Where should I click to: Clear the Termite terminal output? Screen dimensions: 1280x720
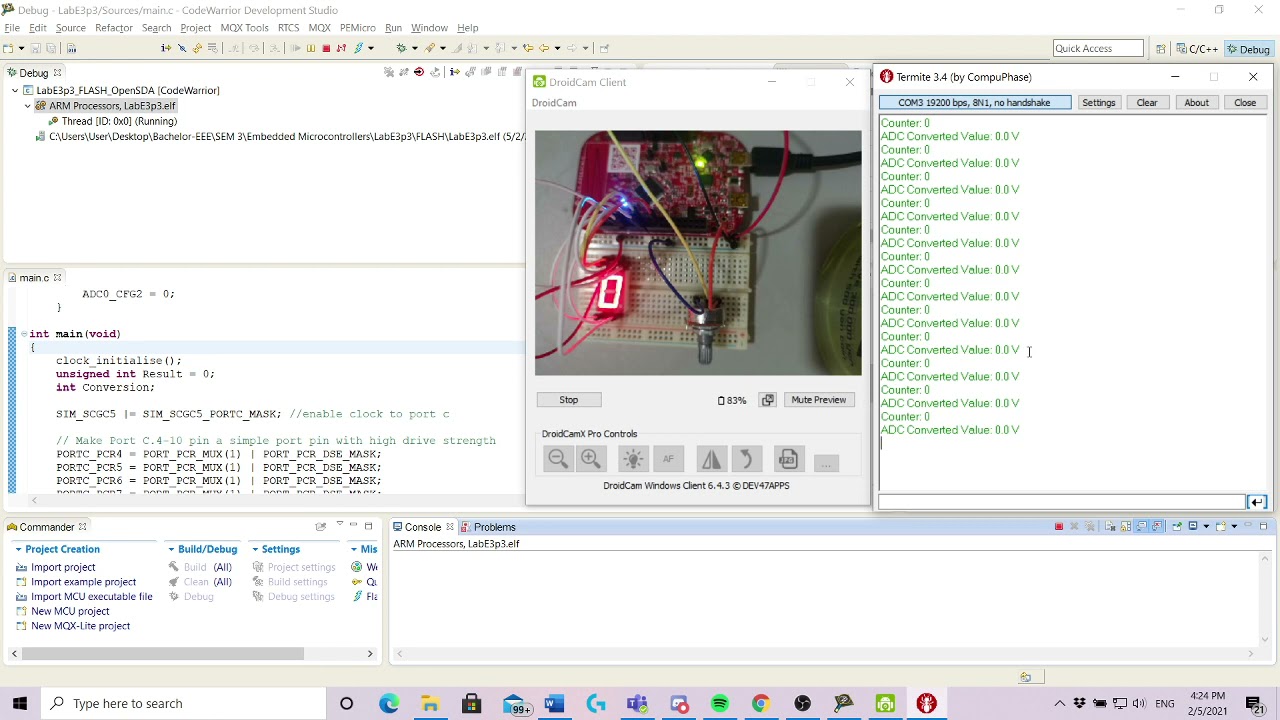coord(1147,102)
